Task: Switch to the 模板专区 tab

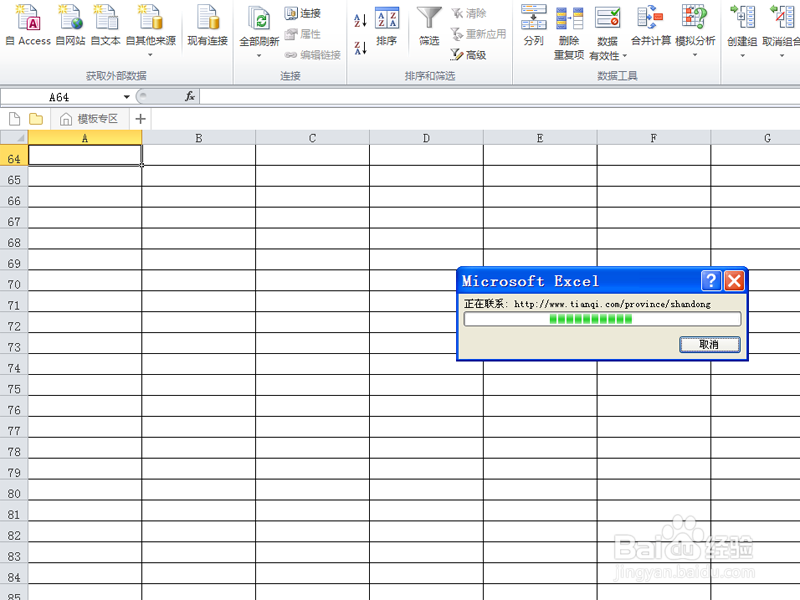Action: (89, 119)
